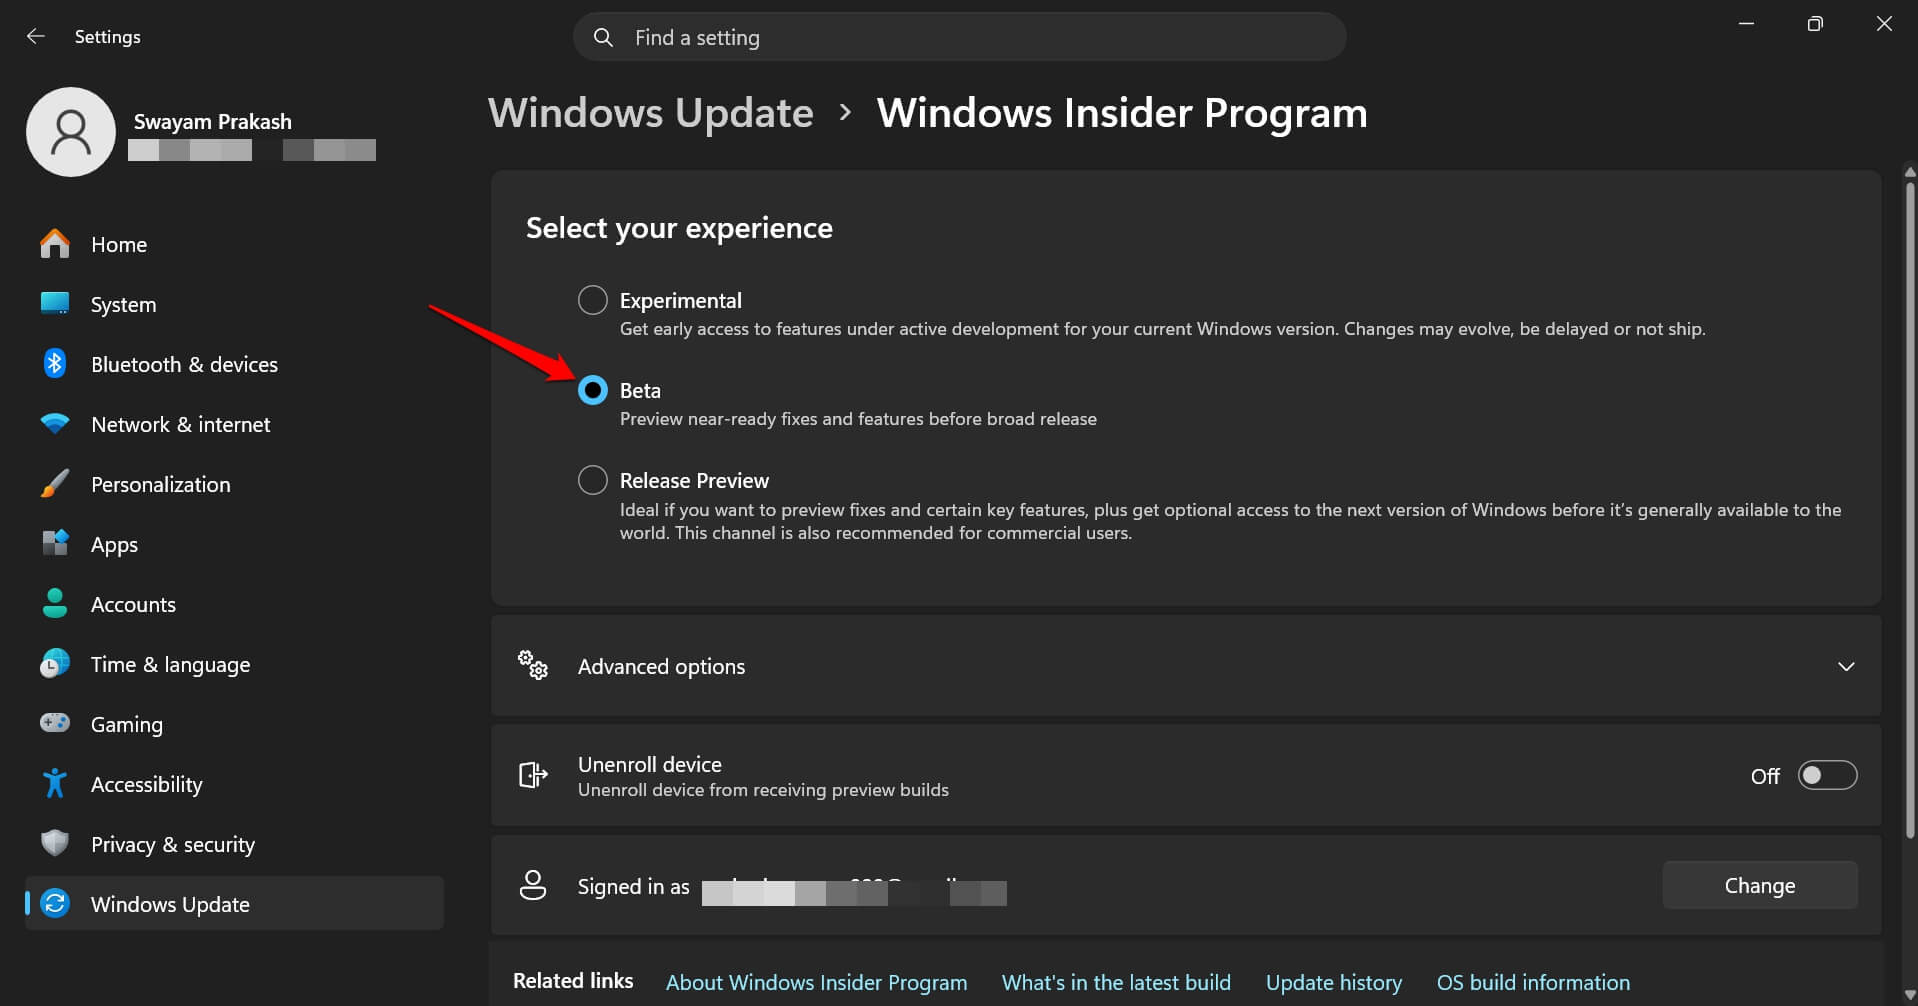Close the Settings window
This screenshot has height=1006, width=1918.
click(x=1884, y=24)
